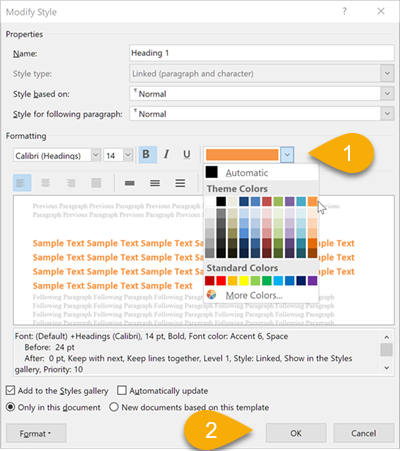Pick the orange theme color swatch
The width and height of the screenshot is (400, 451).
(312, 201)
